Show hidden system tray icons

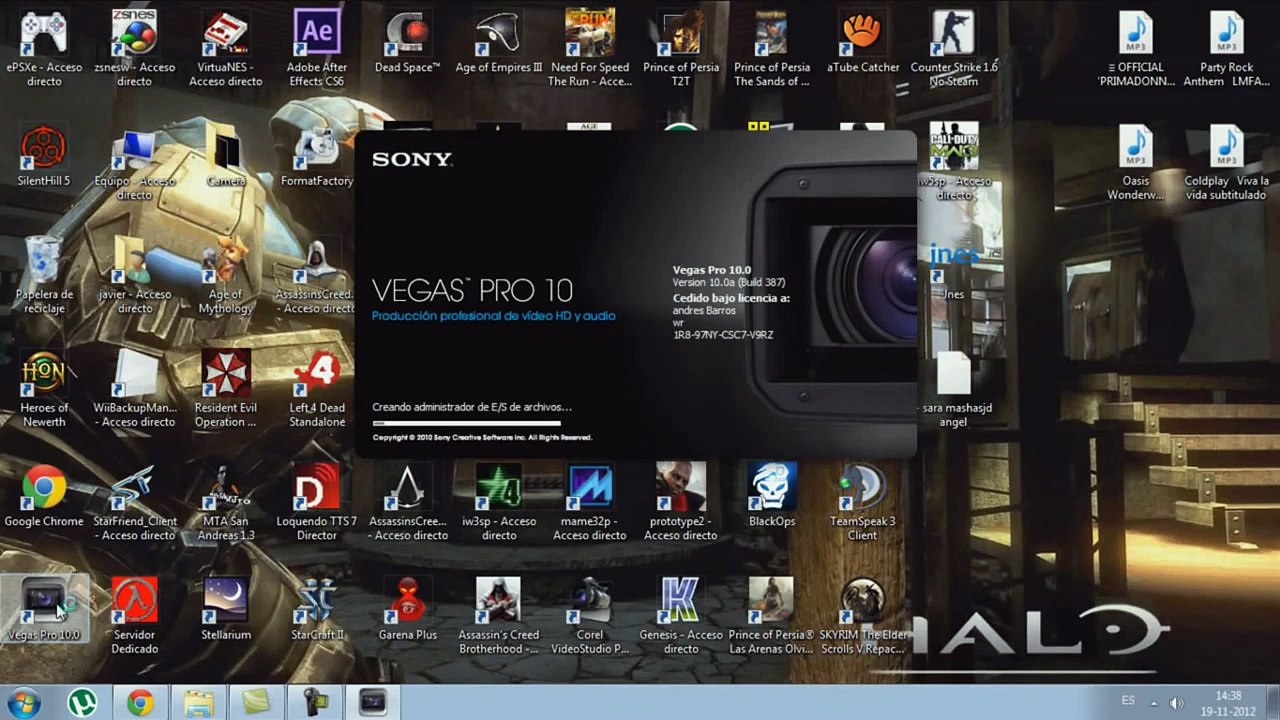(1154, 702)
